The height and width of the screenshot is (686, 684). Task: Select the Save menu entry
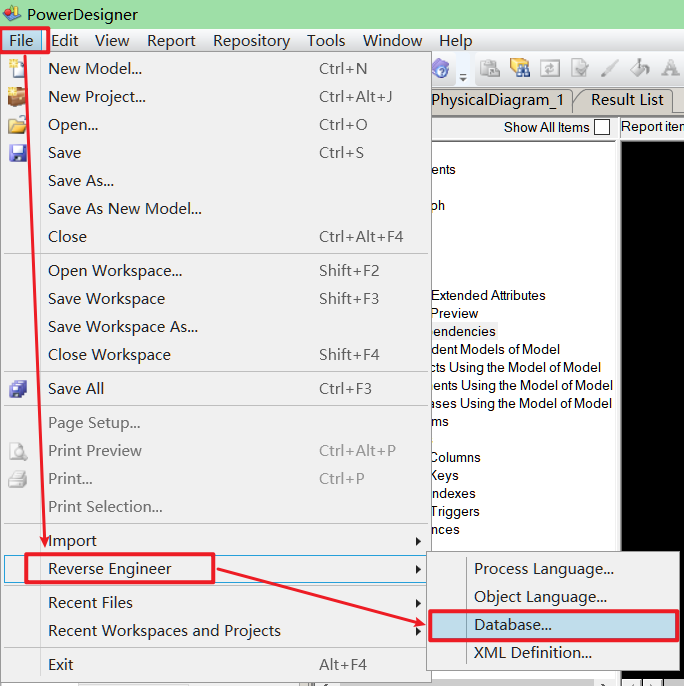tap(216, 153)
